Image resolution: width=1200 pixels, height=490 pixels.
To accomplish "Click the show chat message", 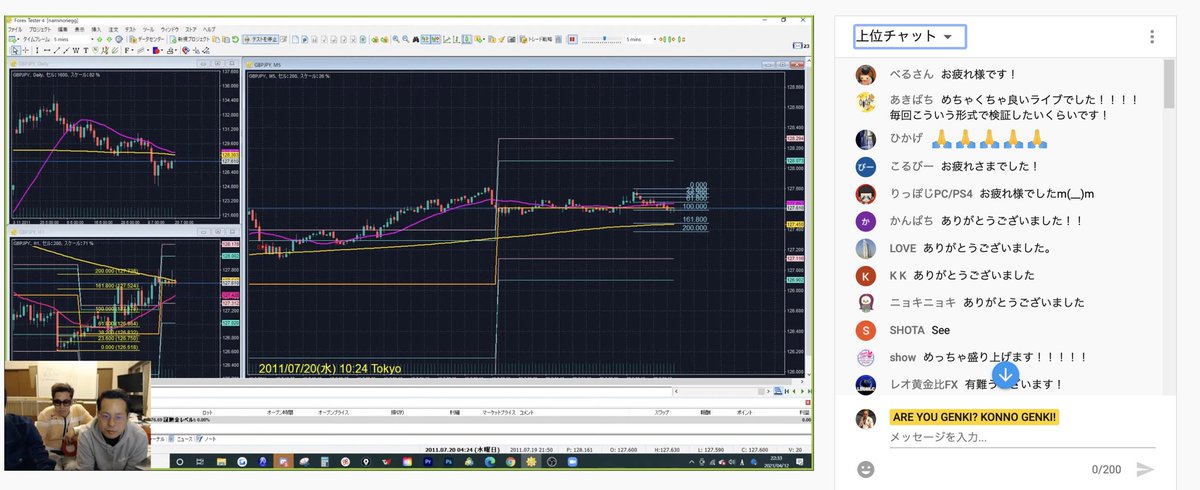I will (x=1004, y=357).
